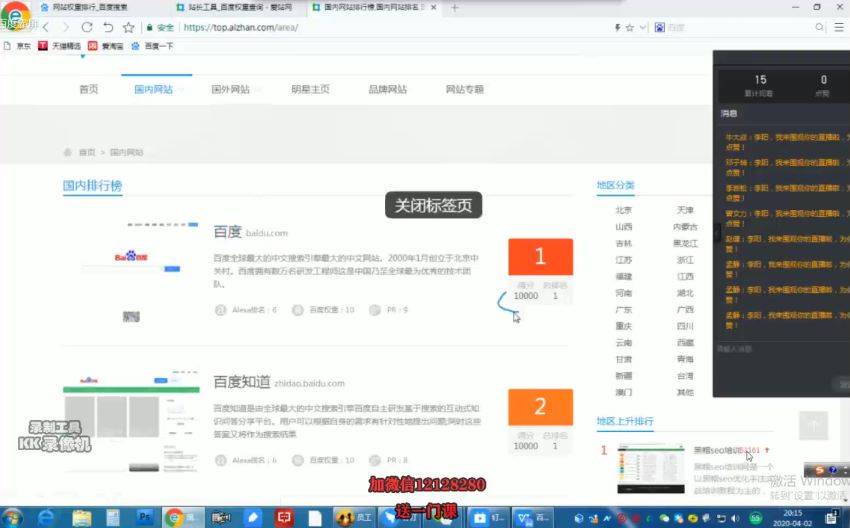The image size is (850, 528).
Task: Open the 京东 bookmark
Action: click(x=17, y=46)
